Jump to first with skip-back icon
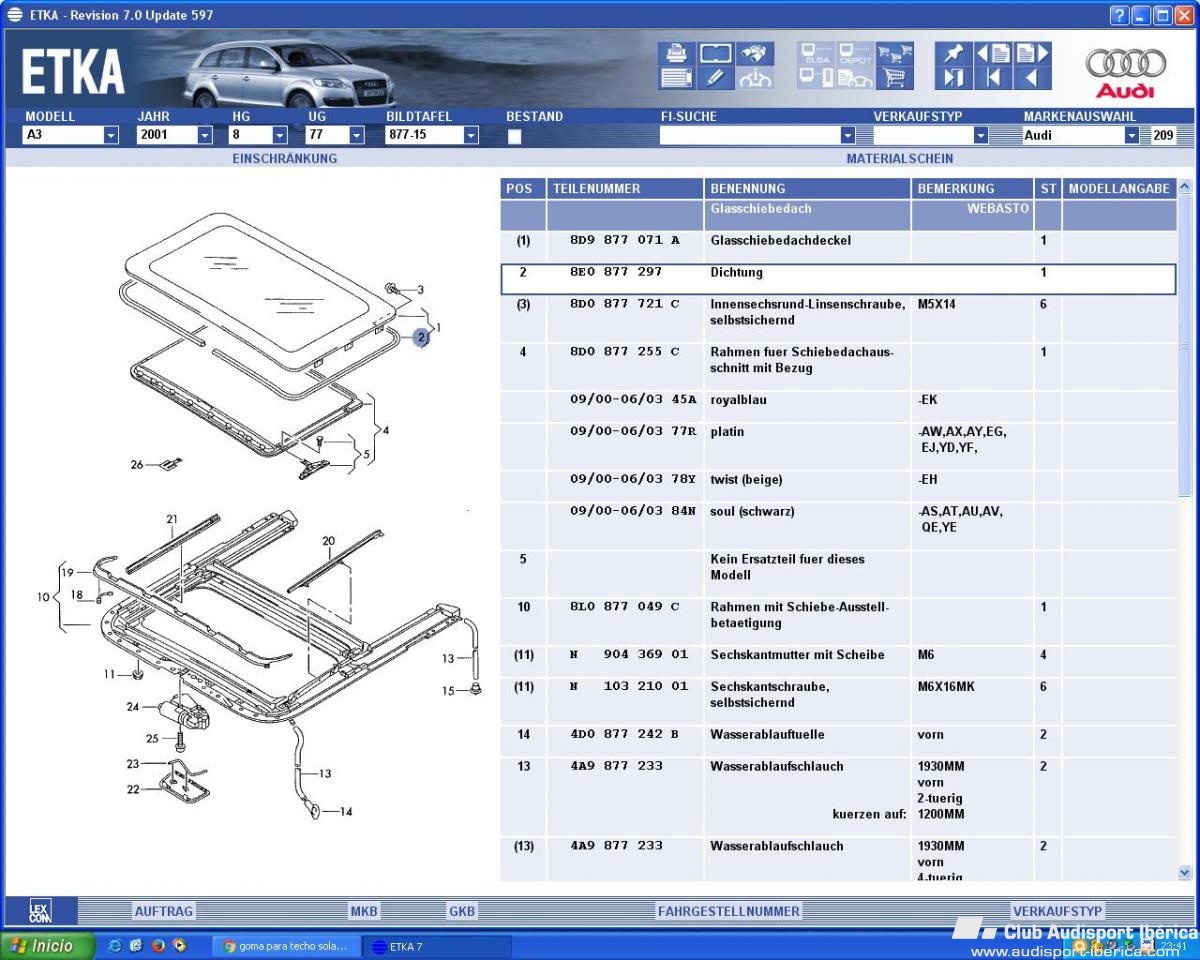The image size is (1200, 960). (x=993, y=78)
